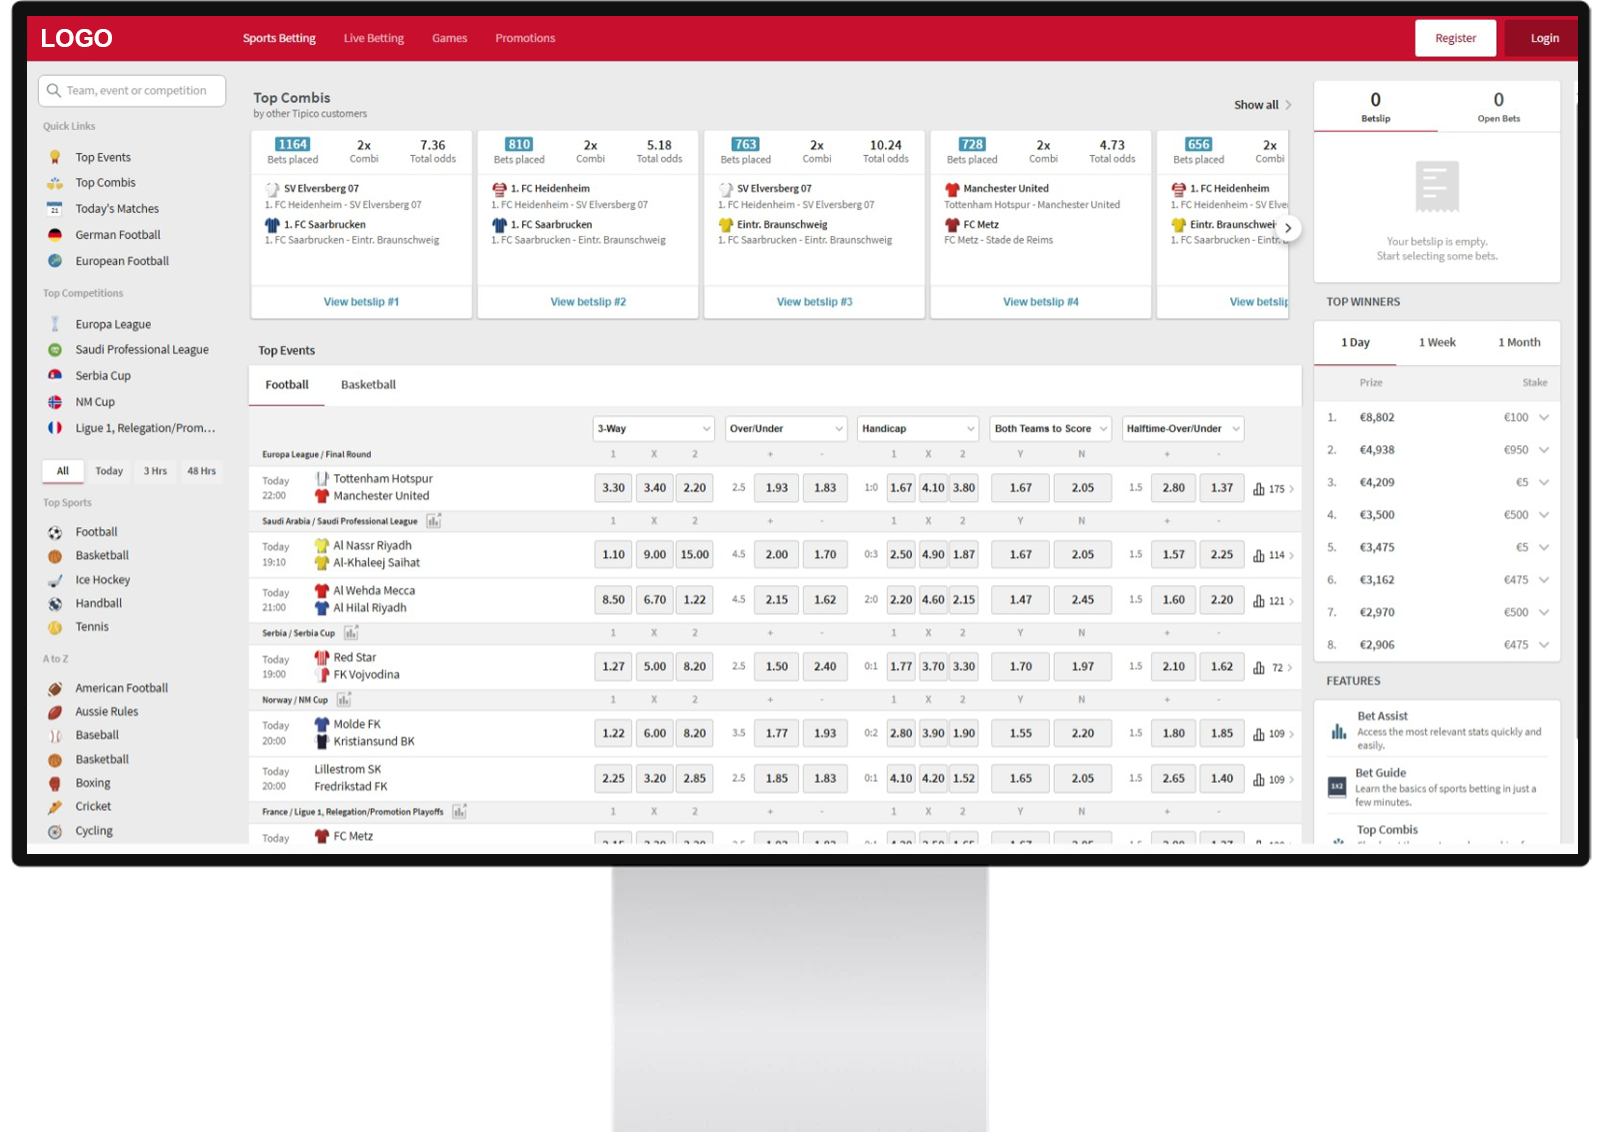The image size is (1604, 1132).
Task: Toggle Red Star home win odds 1.27
Action: (x=613, y=667)
